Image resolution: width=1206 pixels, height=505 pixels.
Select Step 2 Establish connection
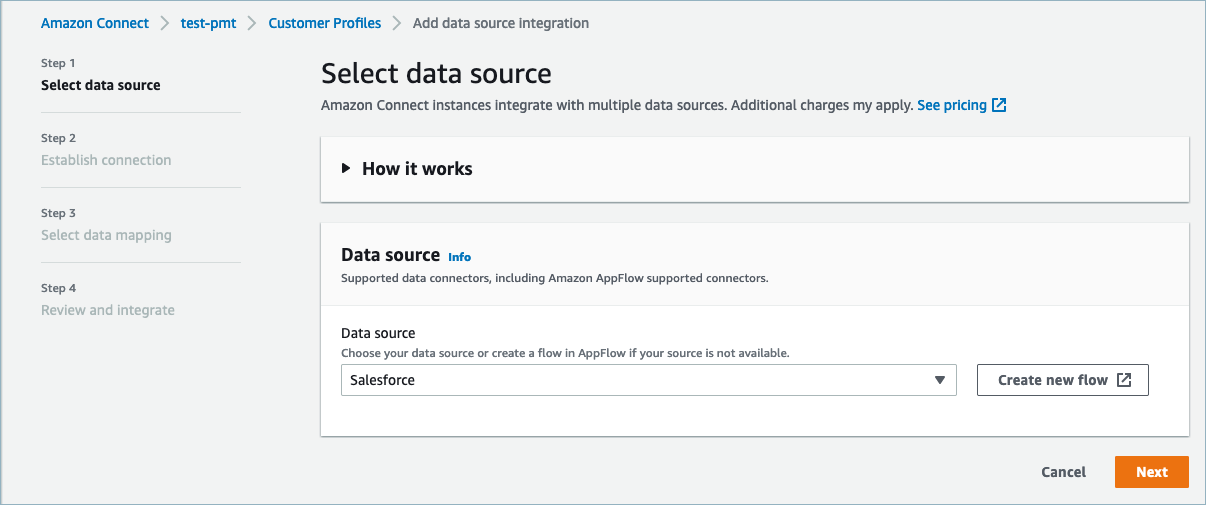click(106, 160)
